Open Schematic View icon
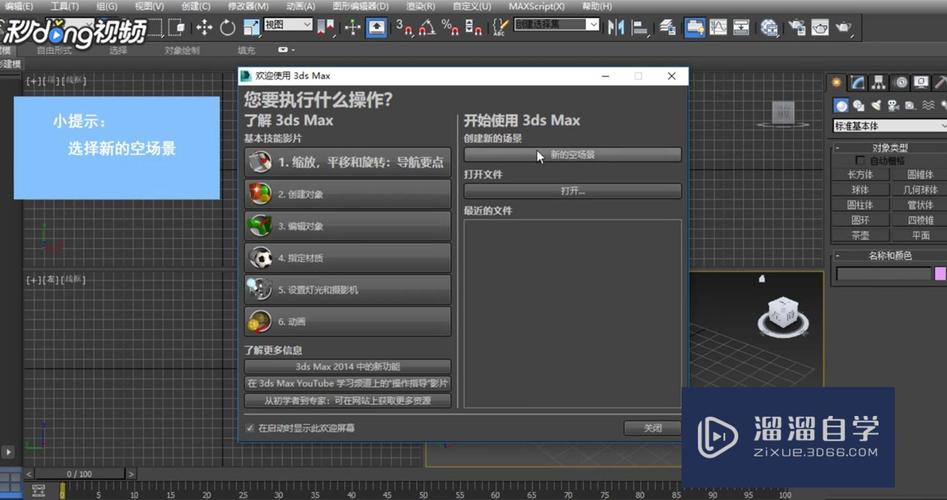 pos(741,27)
